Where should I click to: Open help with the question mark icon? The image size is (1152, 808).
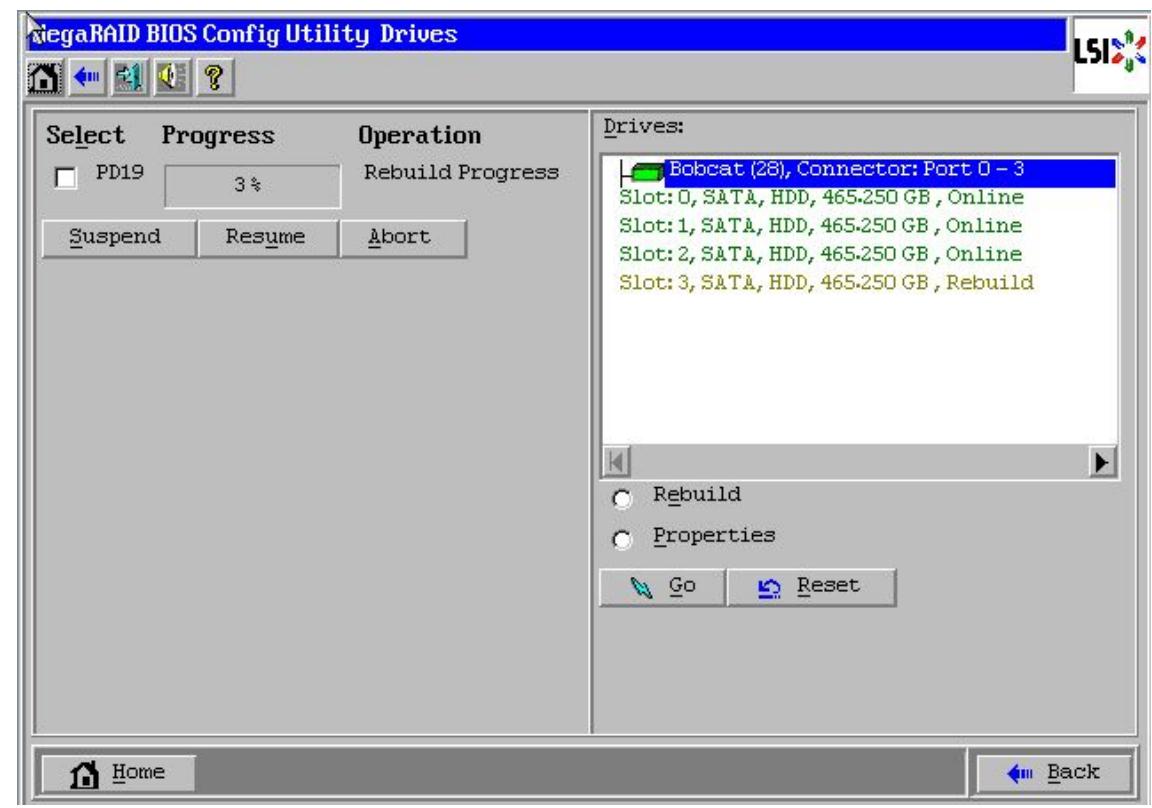coord(215,77)
